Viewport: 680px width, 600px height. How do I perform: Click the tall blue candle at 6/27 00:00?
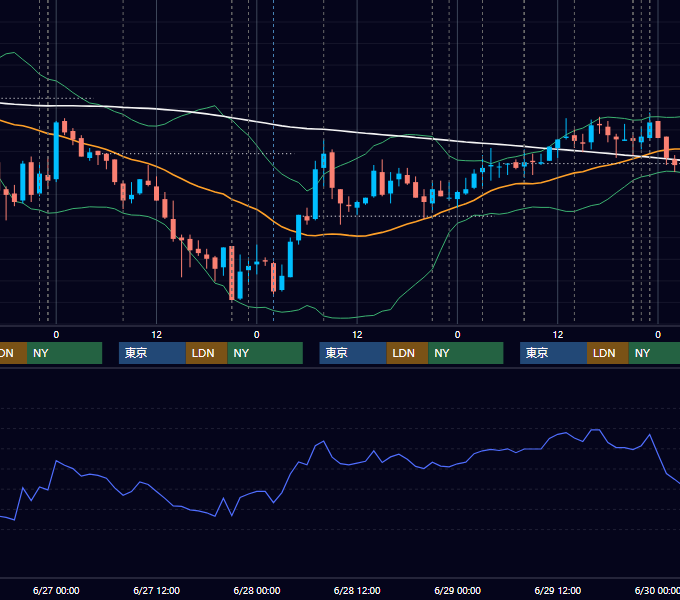click(56, 150)
